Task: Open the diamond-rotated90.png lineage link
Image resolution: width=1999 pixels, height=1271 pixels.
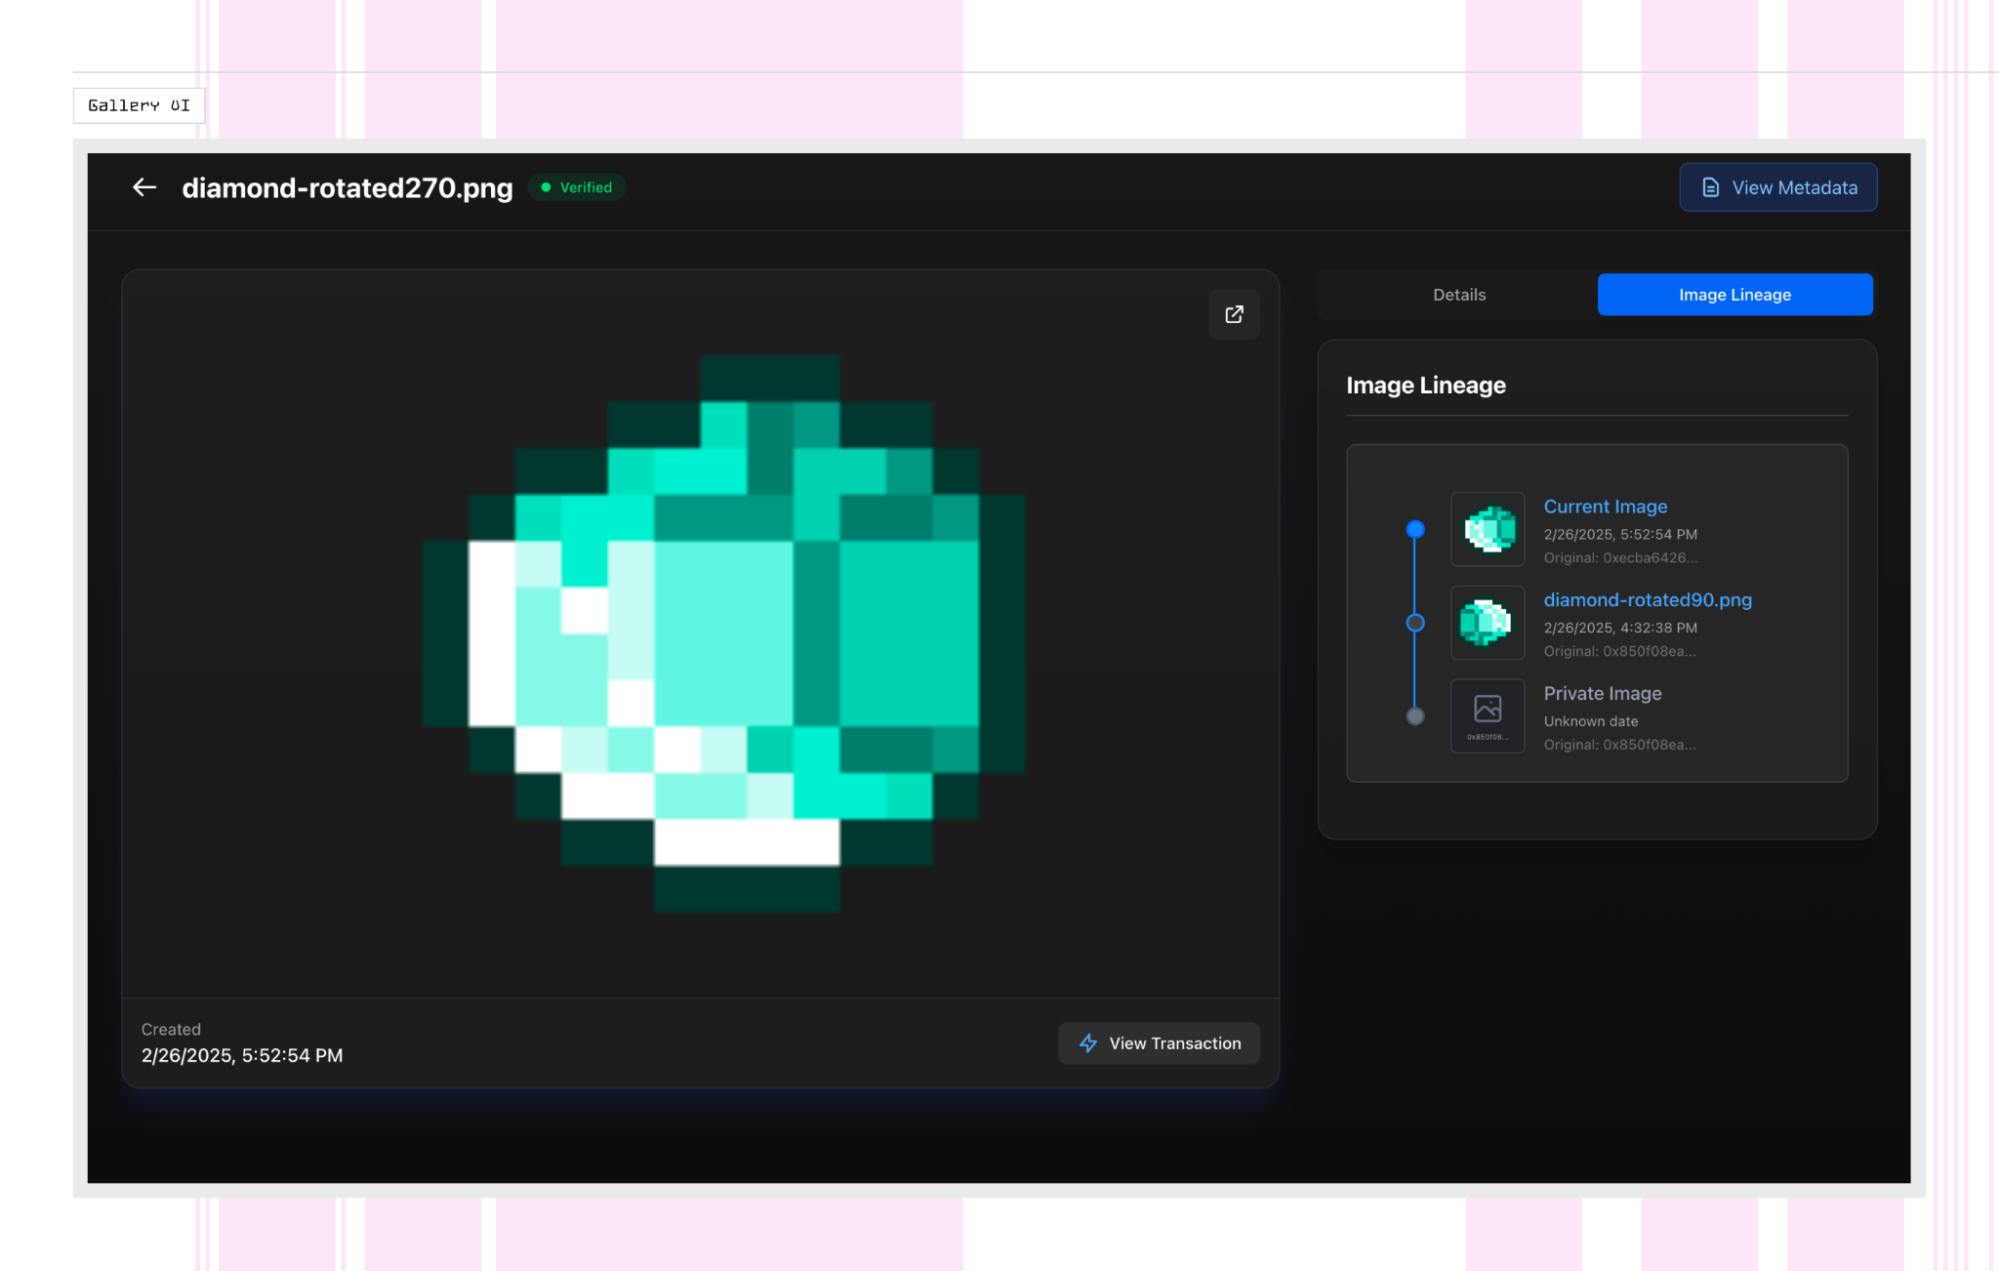Action: [1647, 600]
